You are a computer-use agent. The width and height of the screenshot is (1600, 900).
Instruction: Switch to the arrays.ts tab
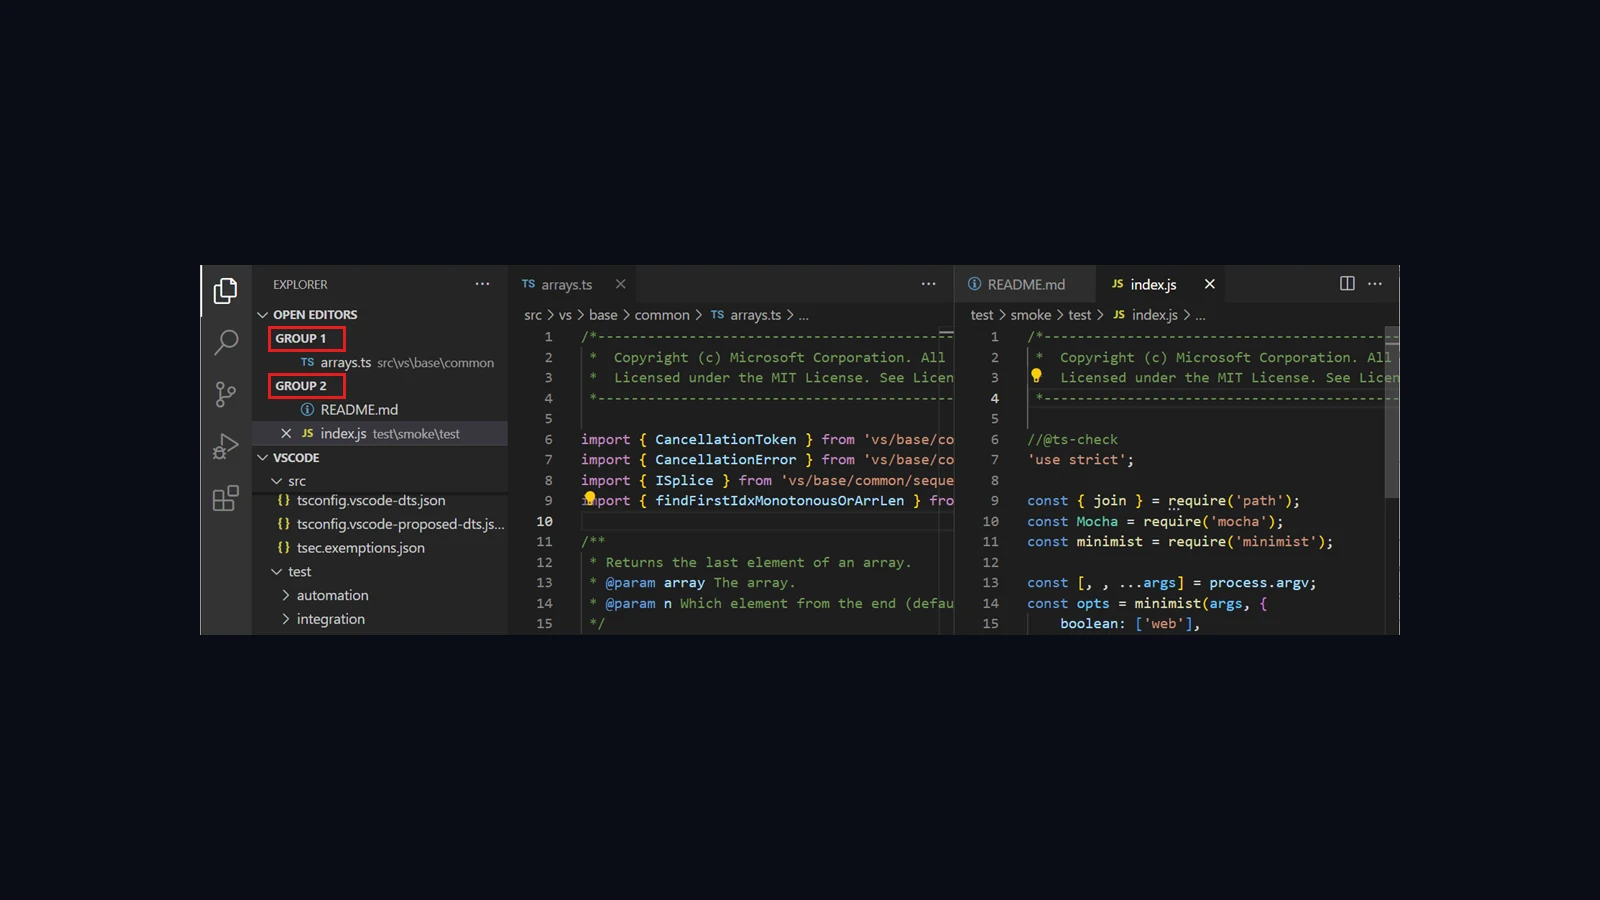(573, 284)
